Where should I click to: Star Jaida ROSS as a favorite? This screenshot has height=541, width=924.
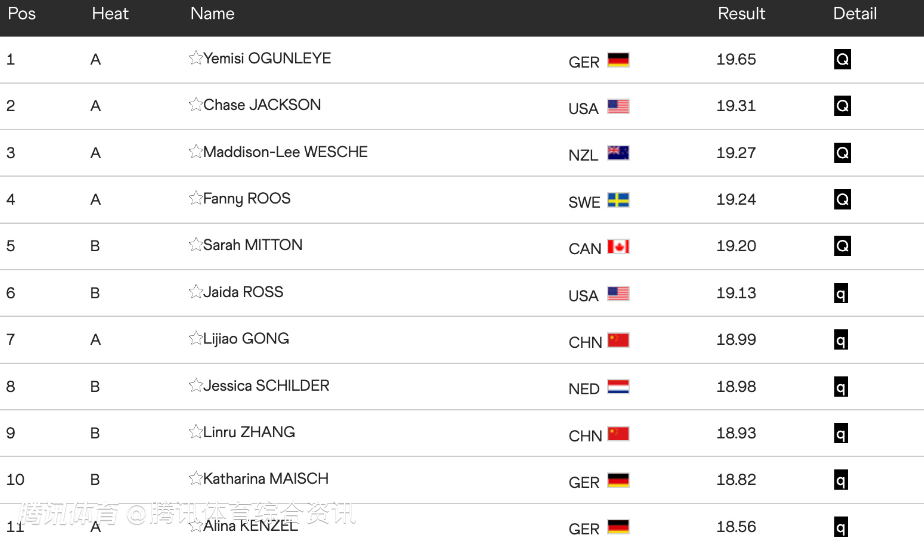(x=196, y=292)
